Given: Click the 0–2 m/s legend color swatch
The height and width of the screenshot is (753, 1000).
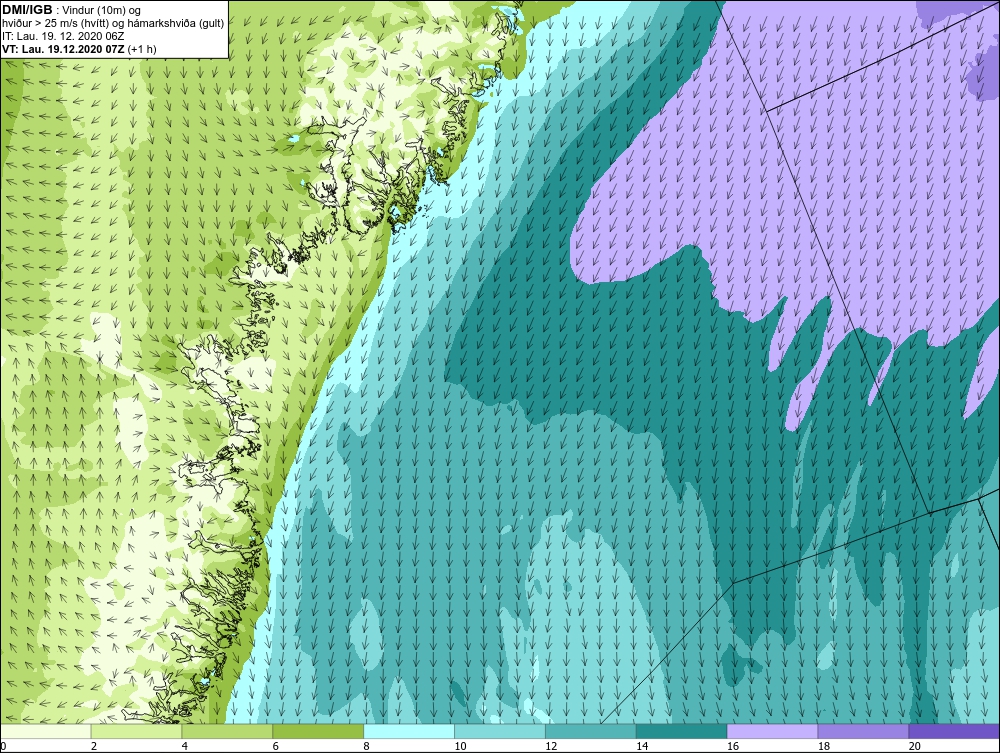Looking at the screenshot, I should click(46, 731).
